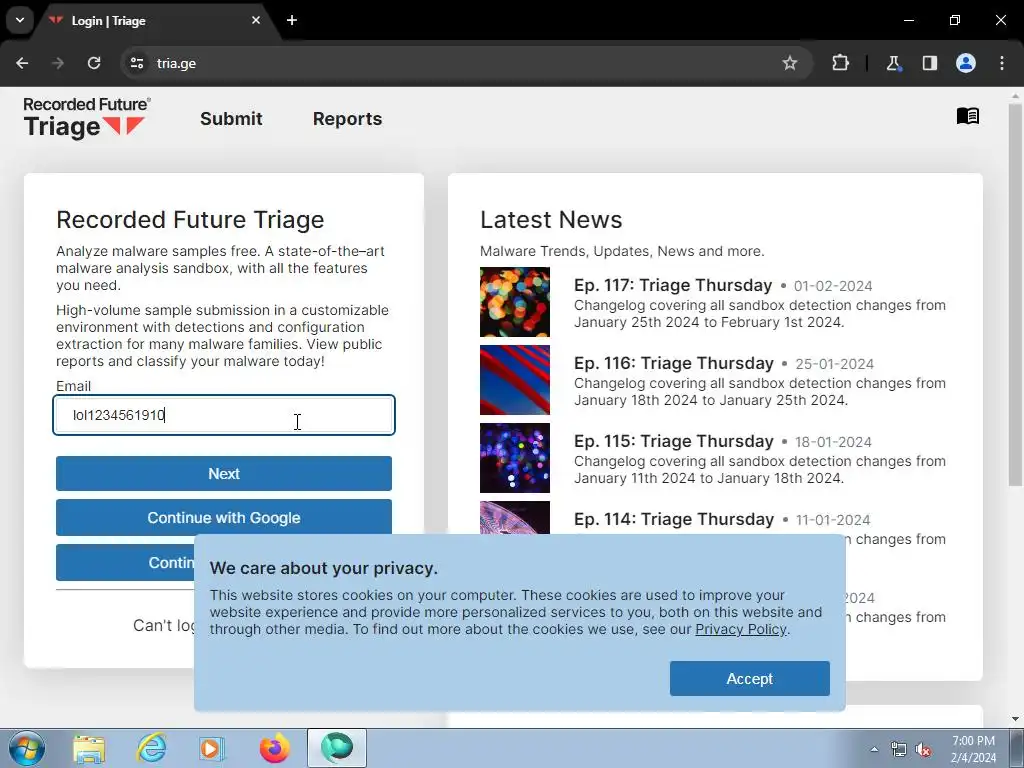The height and width of the screenshot is (768, 1024).
Task: Accept the cookie privacy notice
Action: 750,679
